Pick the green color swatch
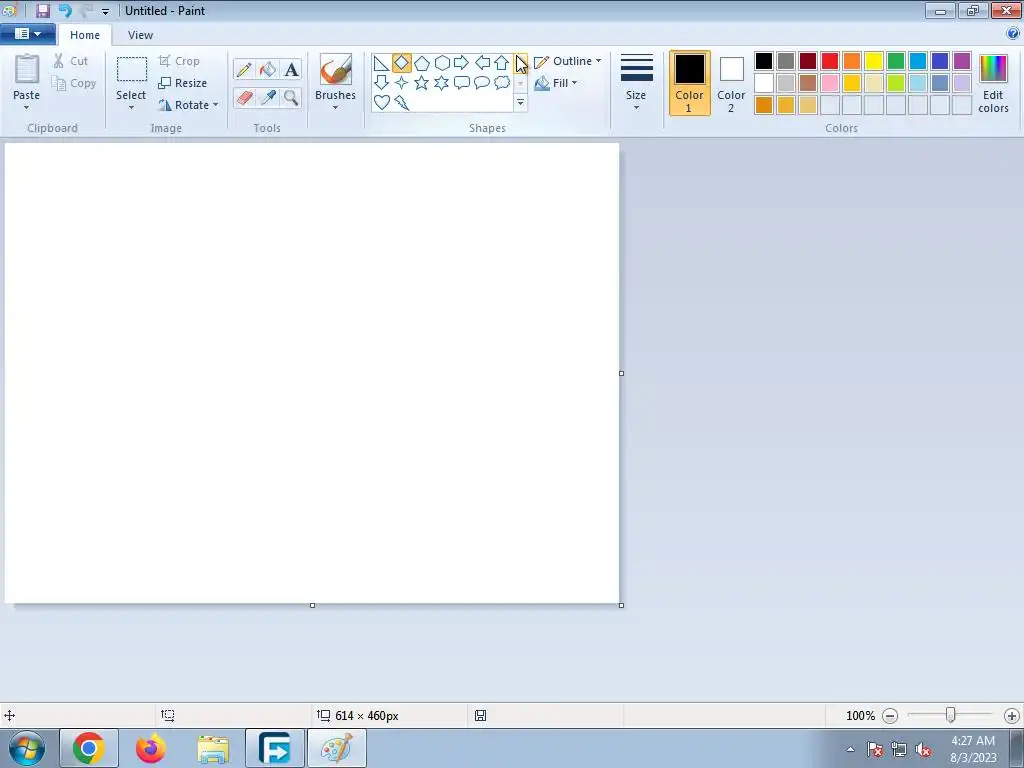This screenshot has height=768, width=1024. [x=896, y=61]
